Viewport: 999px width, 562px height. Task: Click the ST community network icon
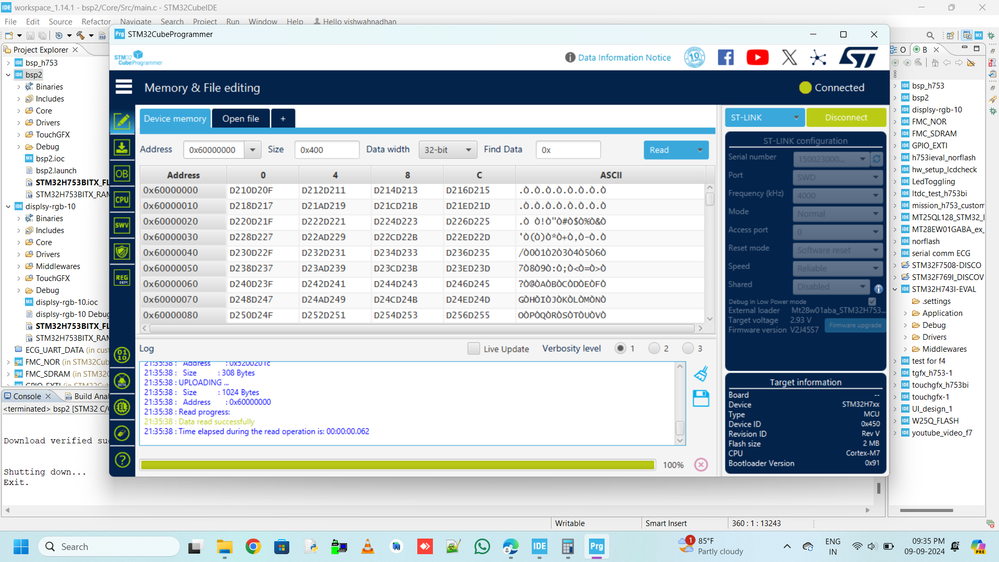818,57
